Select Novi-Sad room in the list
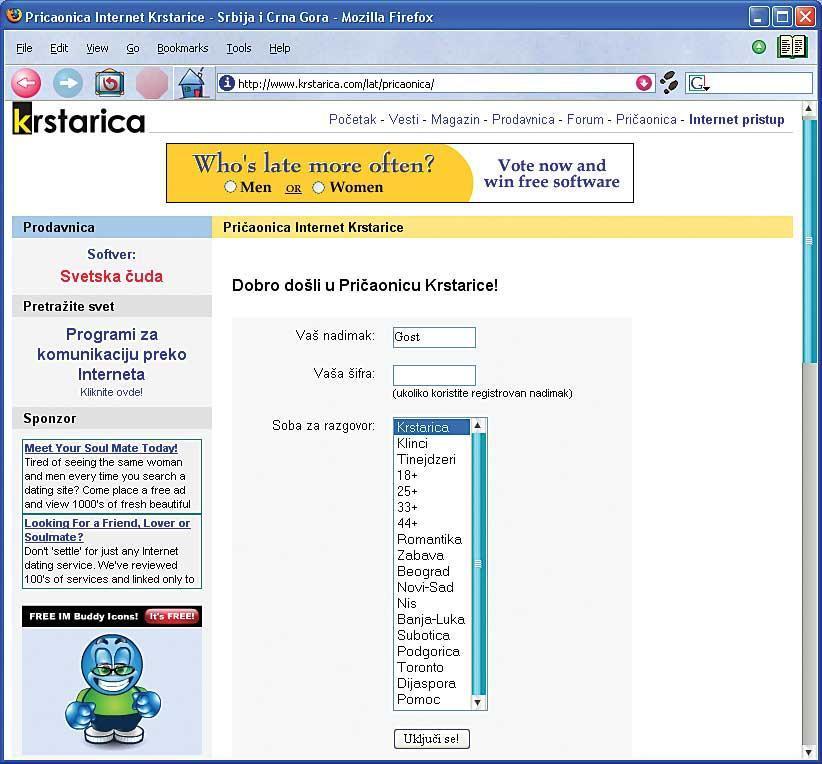The image size is (822, 764). [x=431, y=587]
